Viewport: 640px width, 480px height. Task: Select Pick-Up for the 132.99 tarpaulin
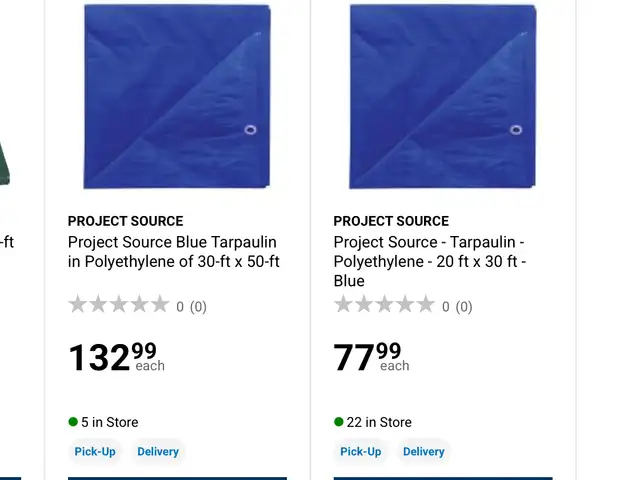[x=95, y=451]
